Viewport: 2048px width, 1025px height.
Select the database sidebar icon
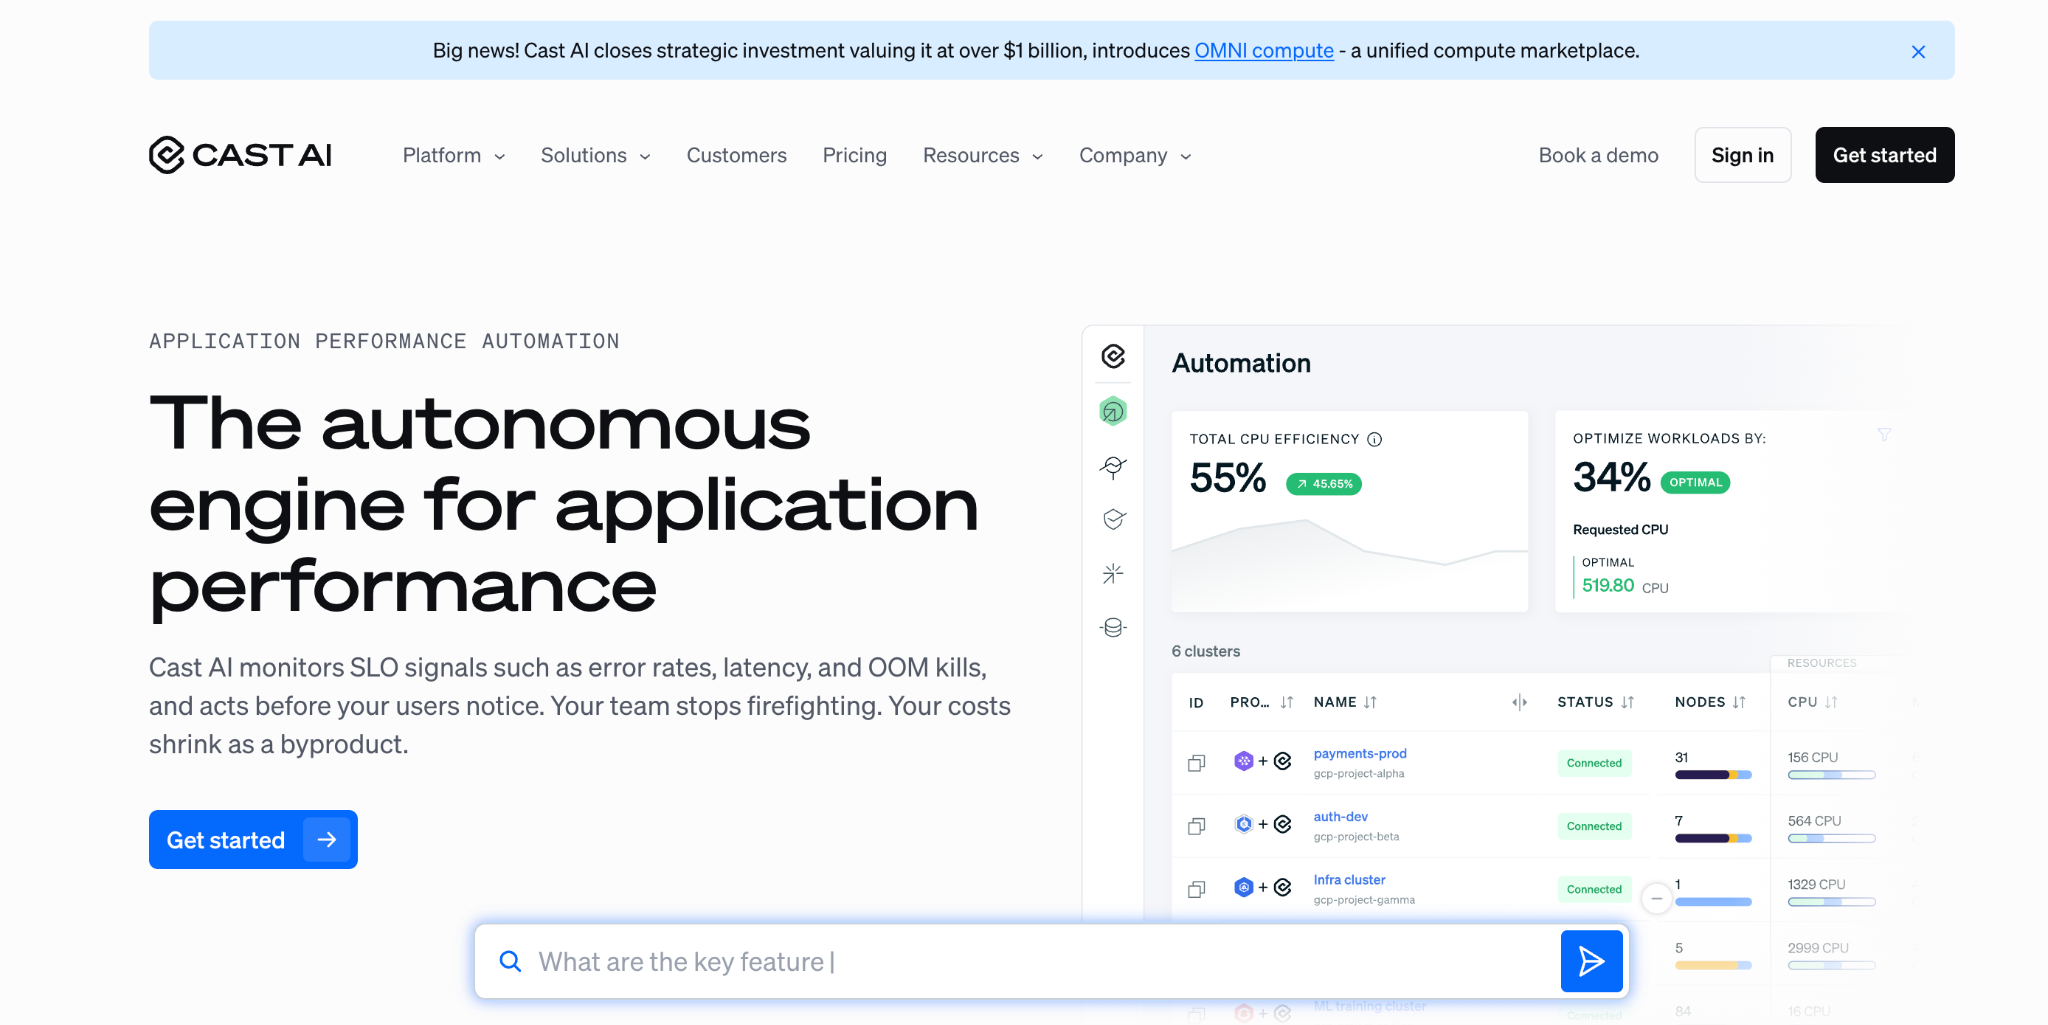(x=1113, y=627)
